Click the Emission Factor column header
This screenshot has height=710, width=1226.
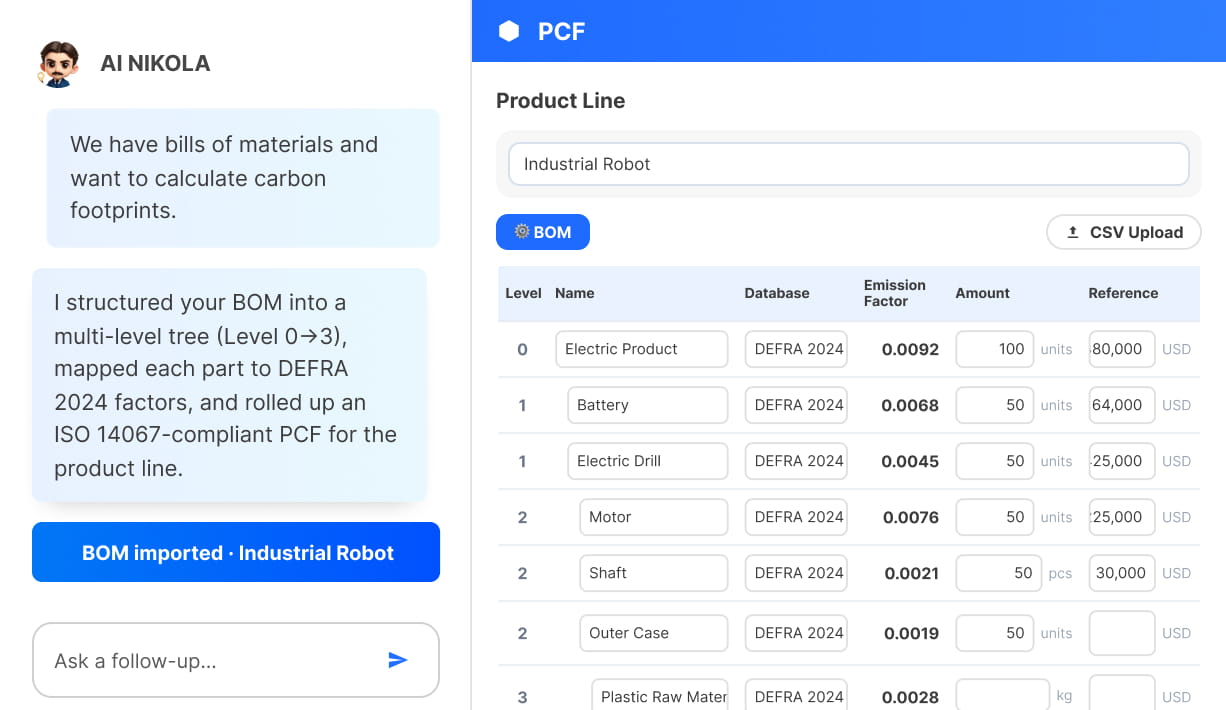coord(894,293)
